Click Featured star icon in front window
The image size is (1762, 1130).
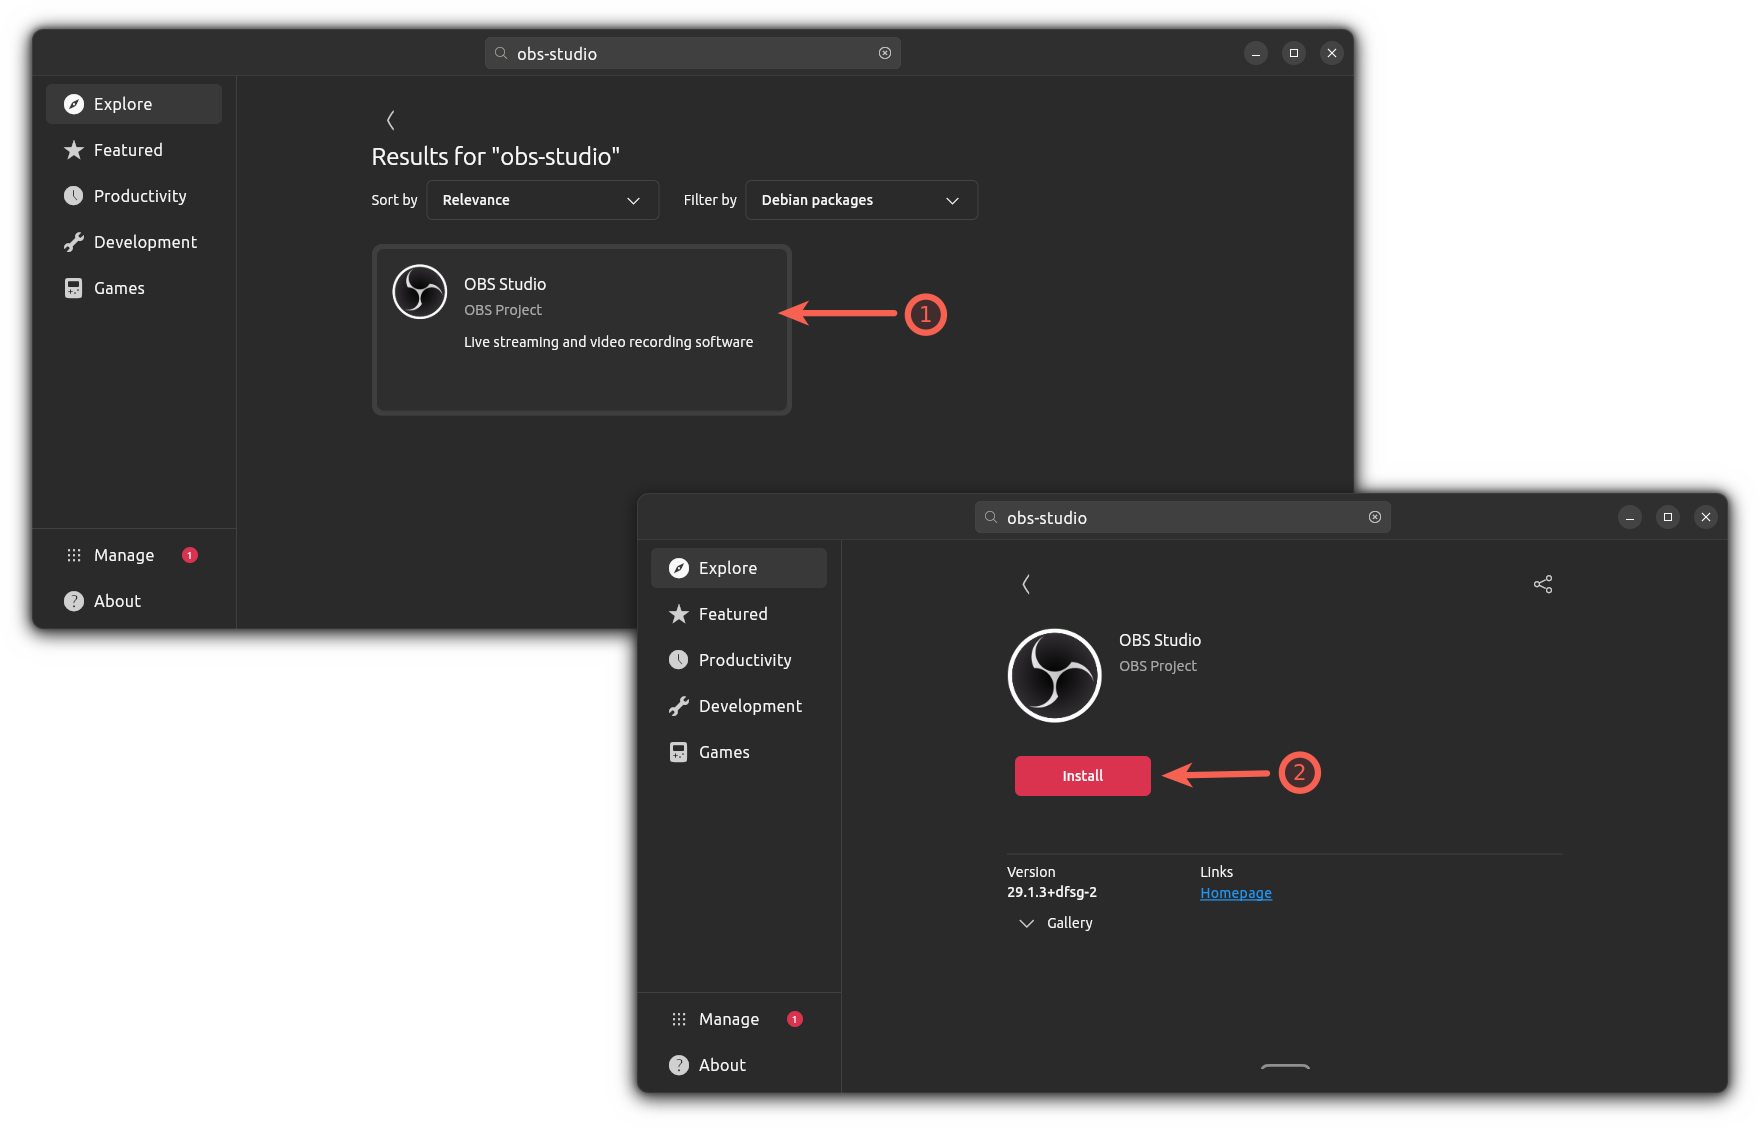pos(679,614)
